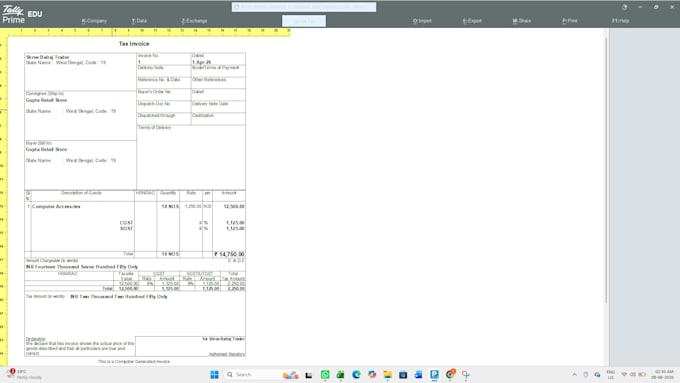The height and width of the screenshot is (383, 680).
Task: Open File Explorer from the taskbar
Action: point(387,374)
